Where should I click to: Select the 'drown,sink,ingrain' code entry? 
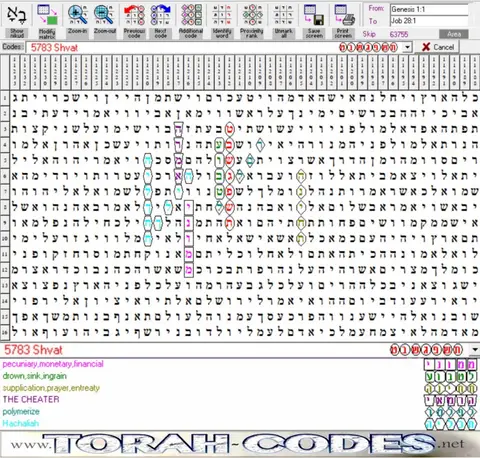(x=35, y=376)
